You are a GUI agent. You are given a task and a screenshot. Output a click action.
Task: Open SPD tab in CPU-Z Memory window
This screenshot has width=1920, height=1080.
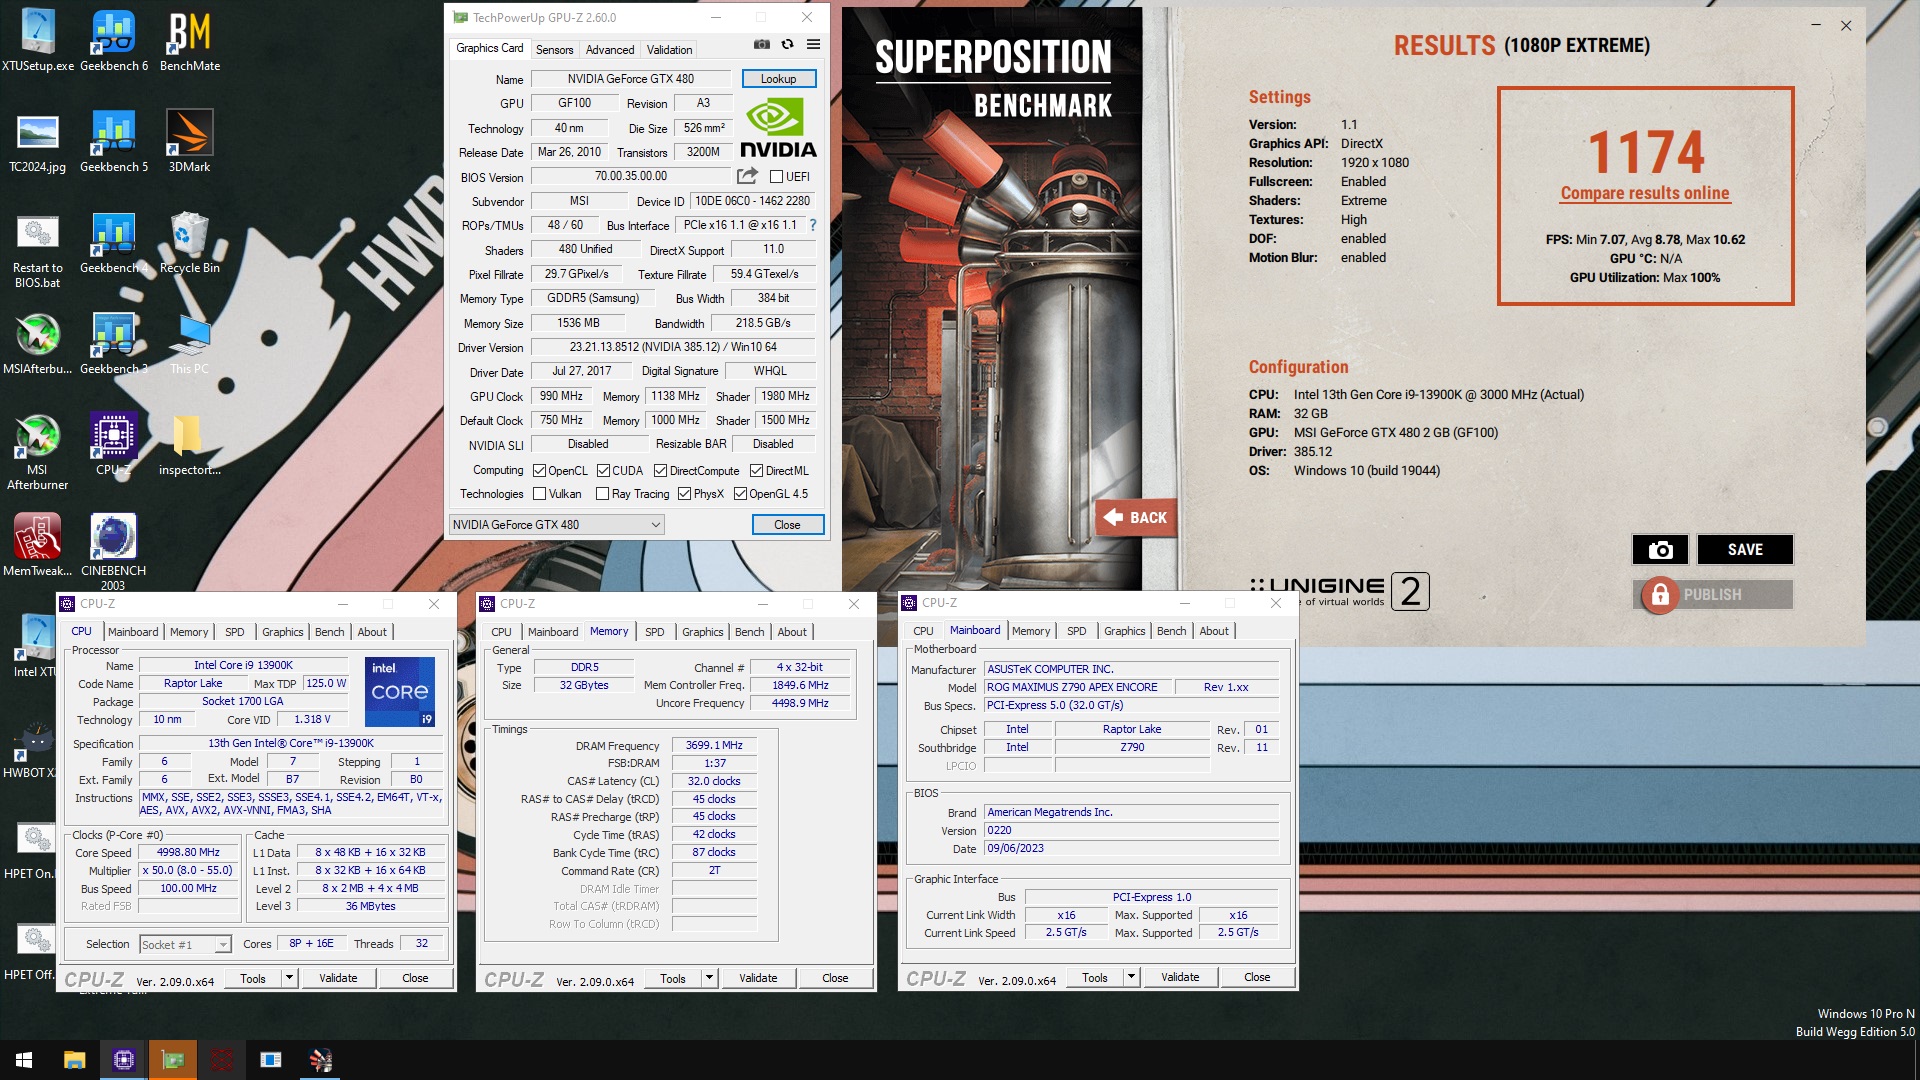pos(655,632)
